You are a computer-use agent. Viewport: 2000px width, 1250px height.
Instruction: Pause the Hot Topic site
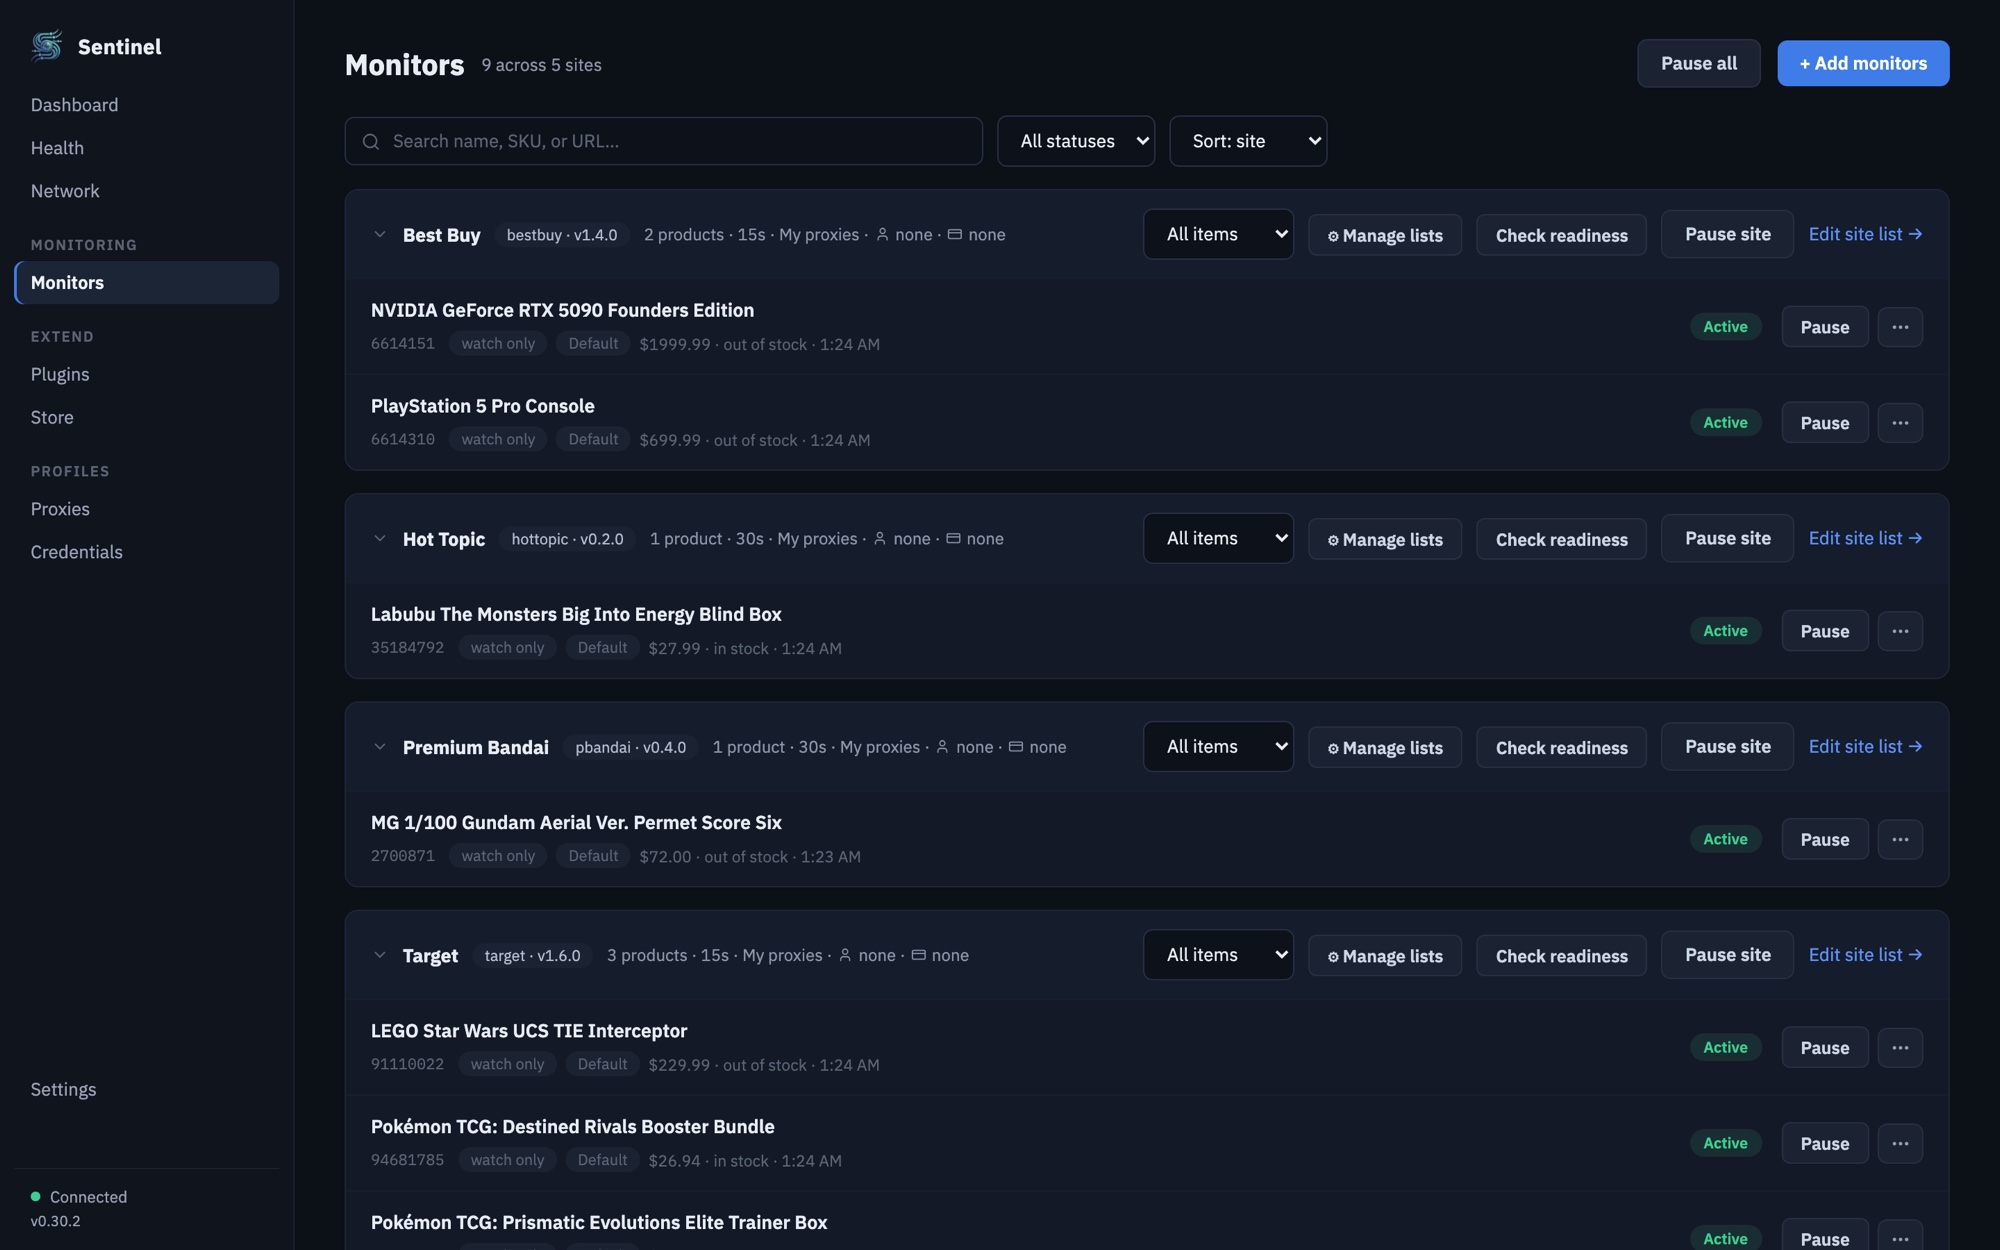(x=1727, y=538)
